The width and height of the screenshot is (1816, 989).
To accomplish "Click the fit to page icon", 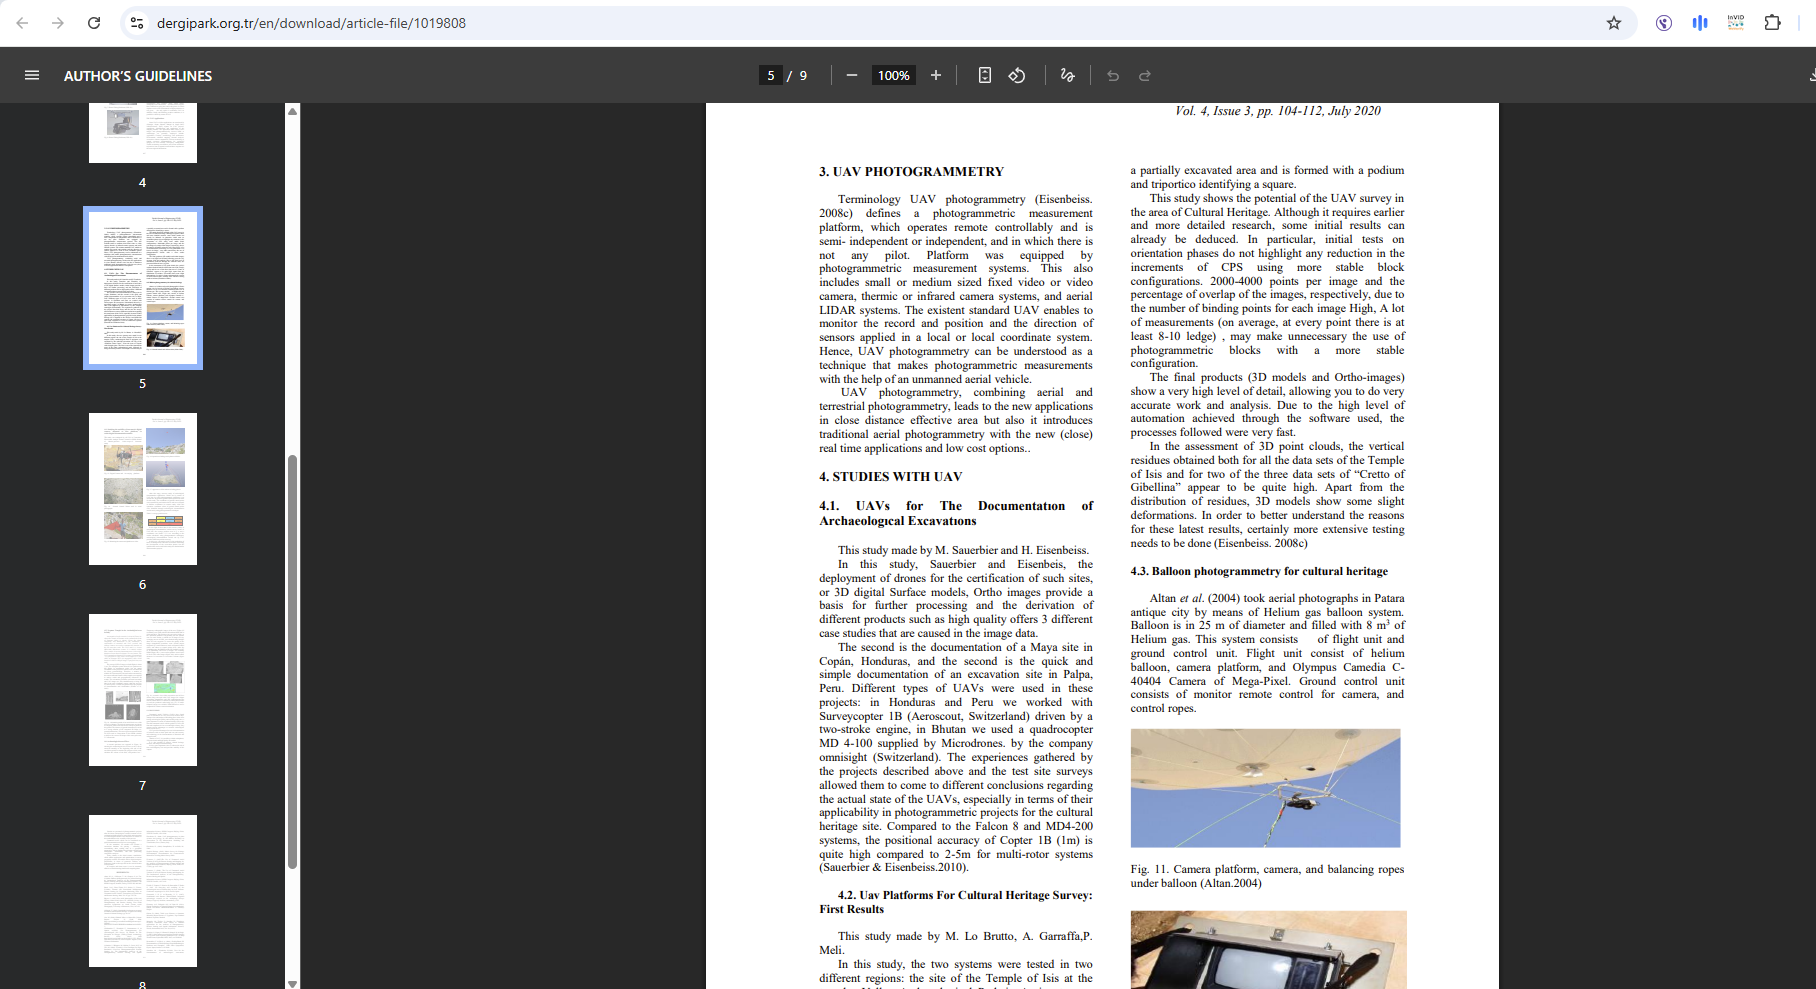I will click(984, 75).
